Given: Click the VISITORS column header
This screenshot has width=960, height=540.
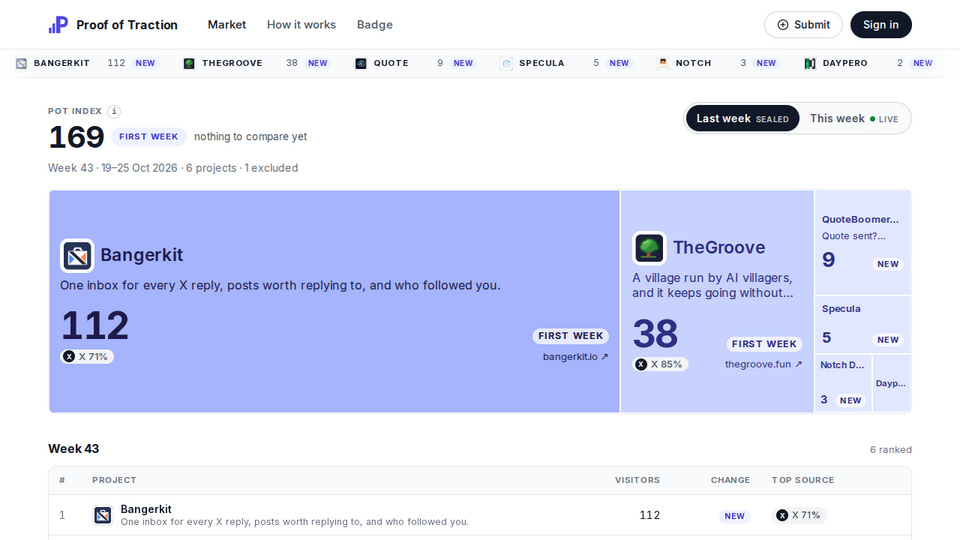Looking at the screenshot, I should pyautogui.click(x=637, y=480).
